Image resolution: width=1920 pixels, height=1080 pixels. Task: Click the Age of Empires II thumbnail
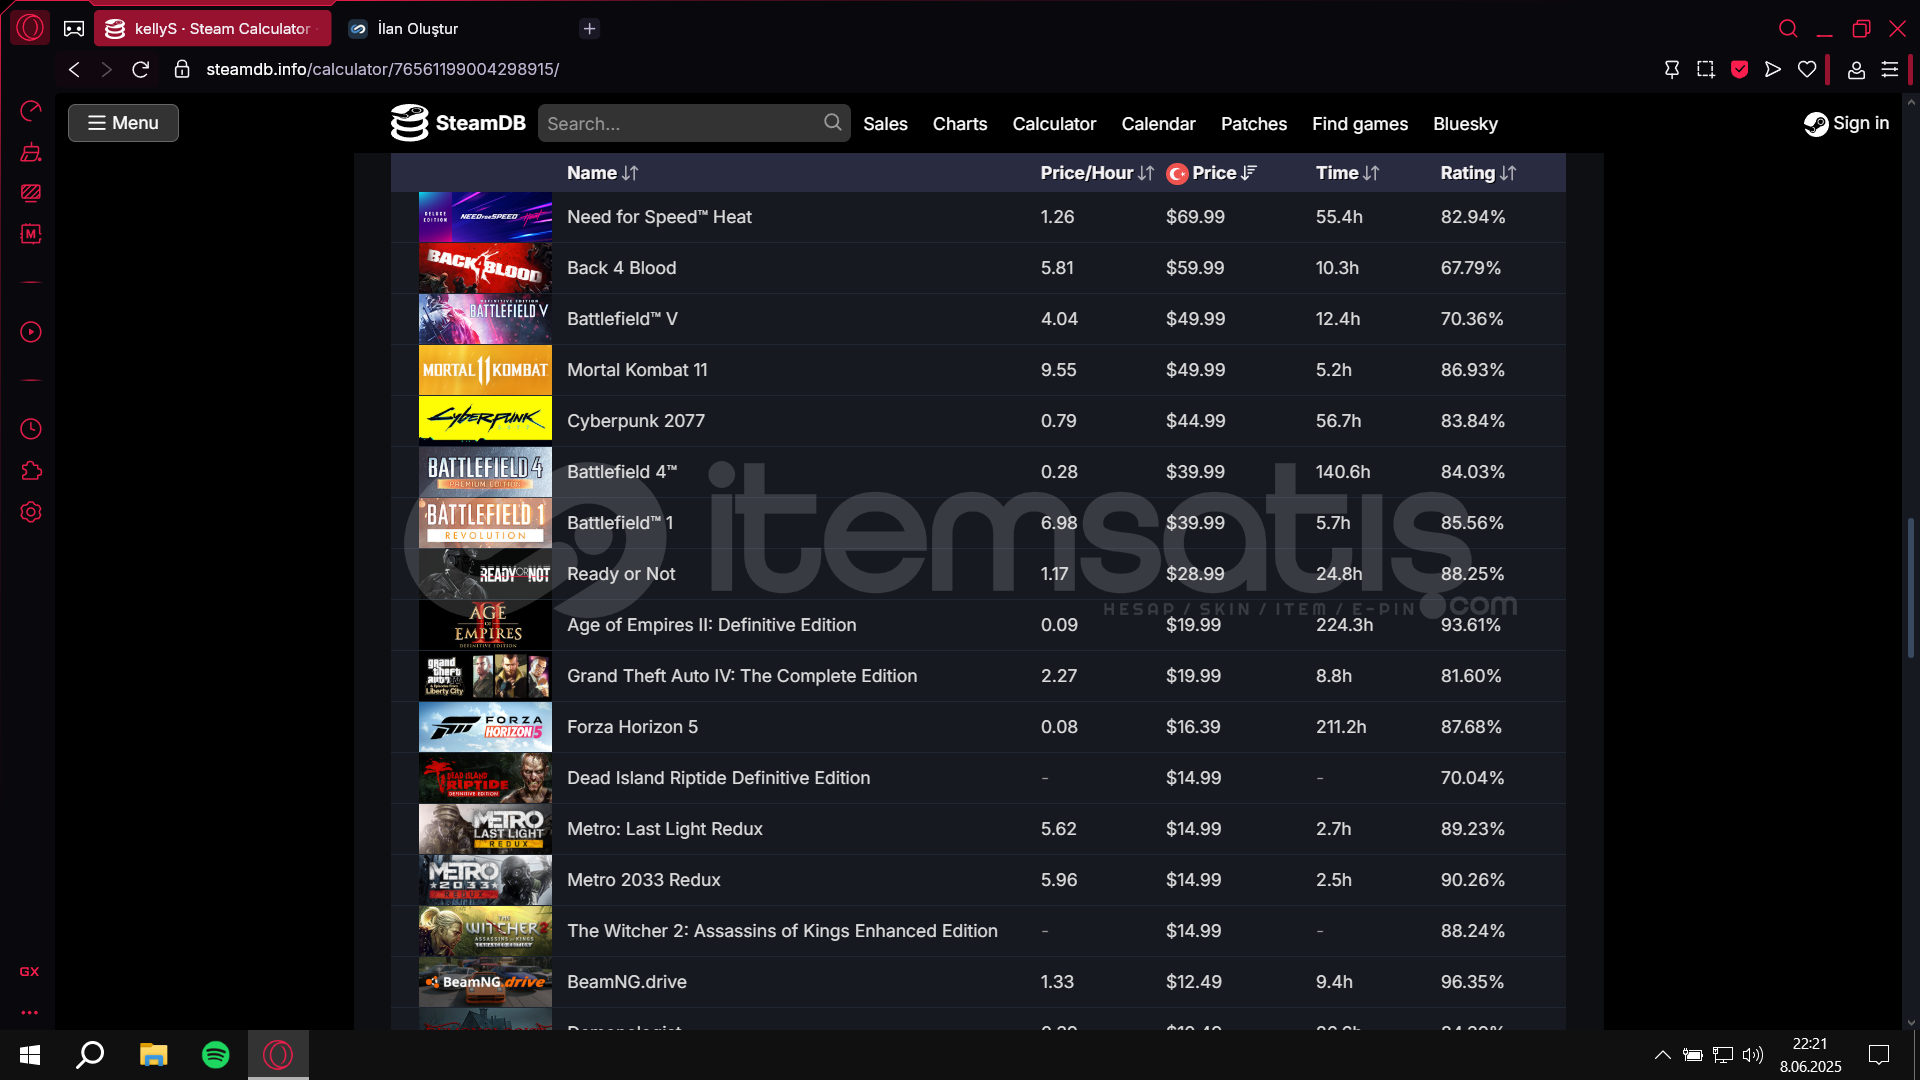pyautogui.click(x=485, y=625)
